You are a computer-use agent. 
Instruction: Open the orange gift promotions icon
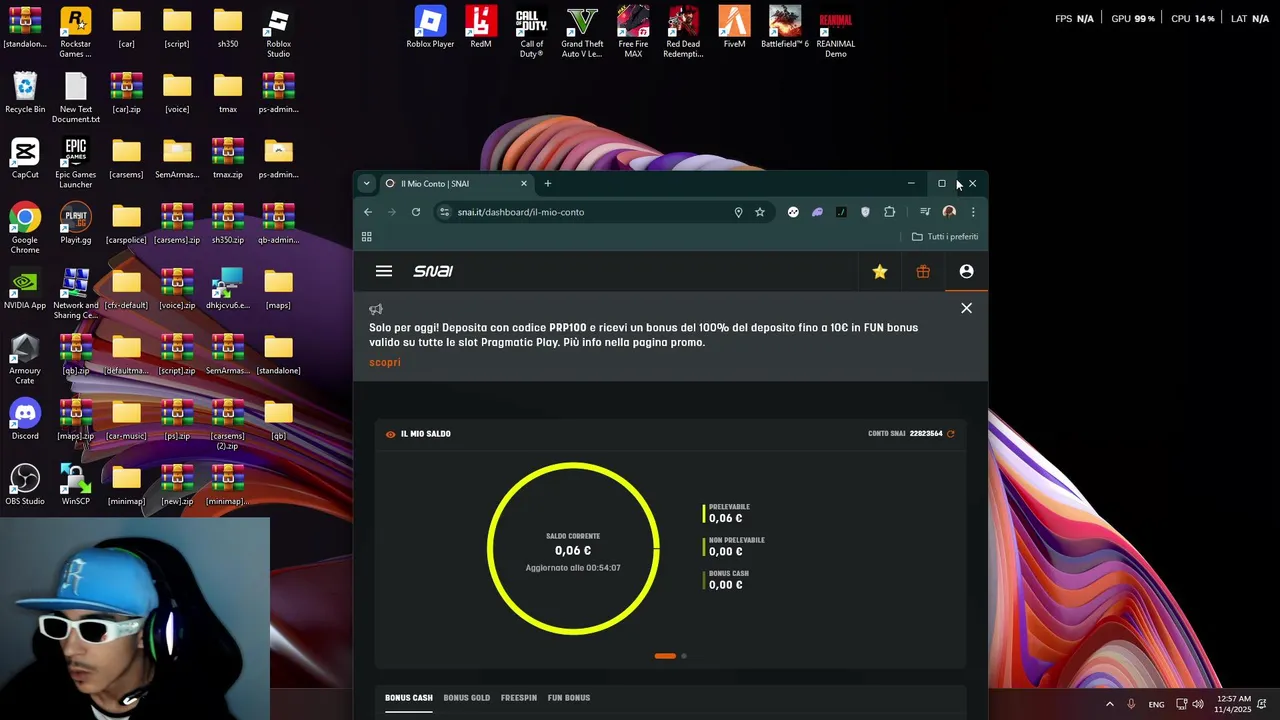[923, 271]
